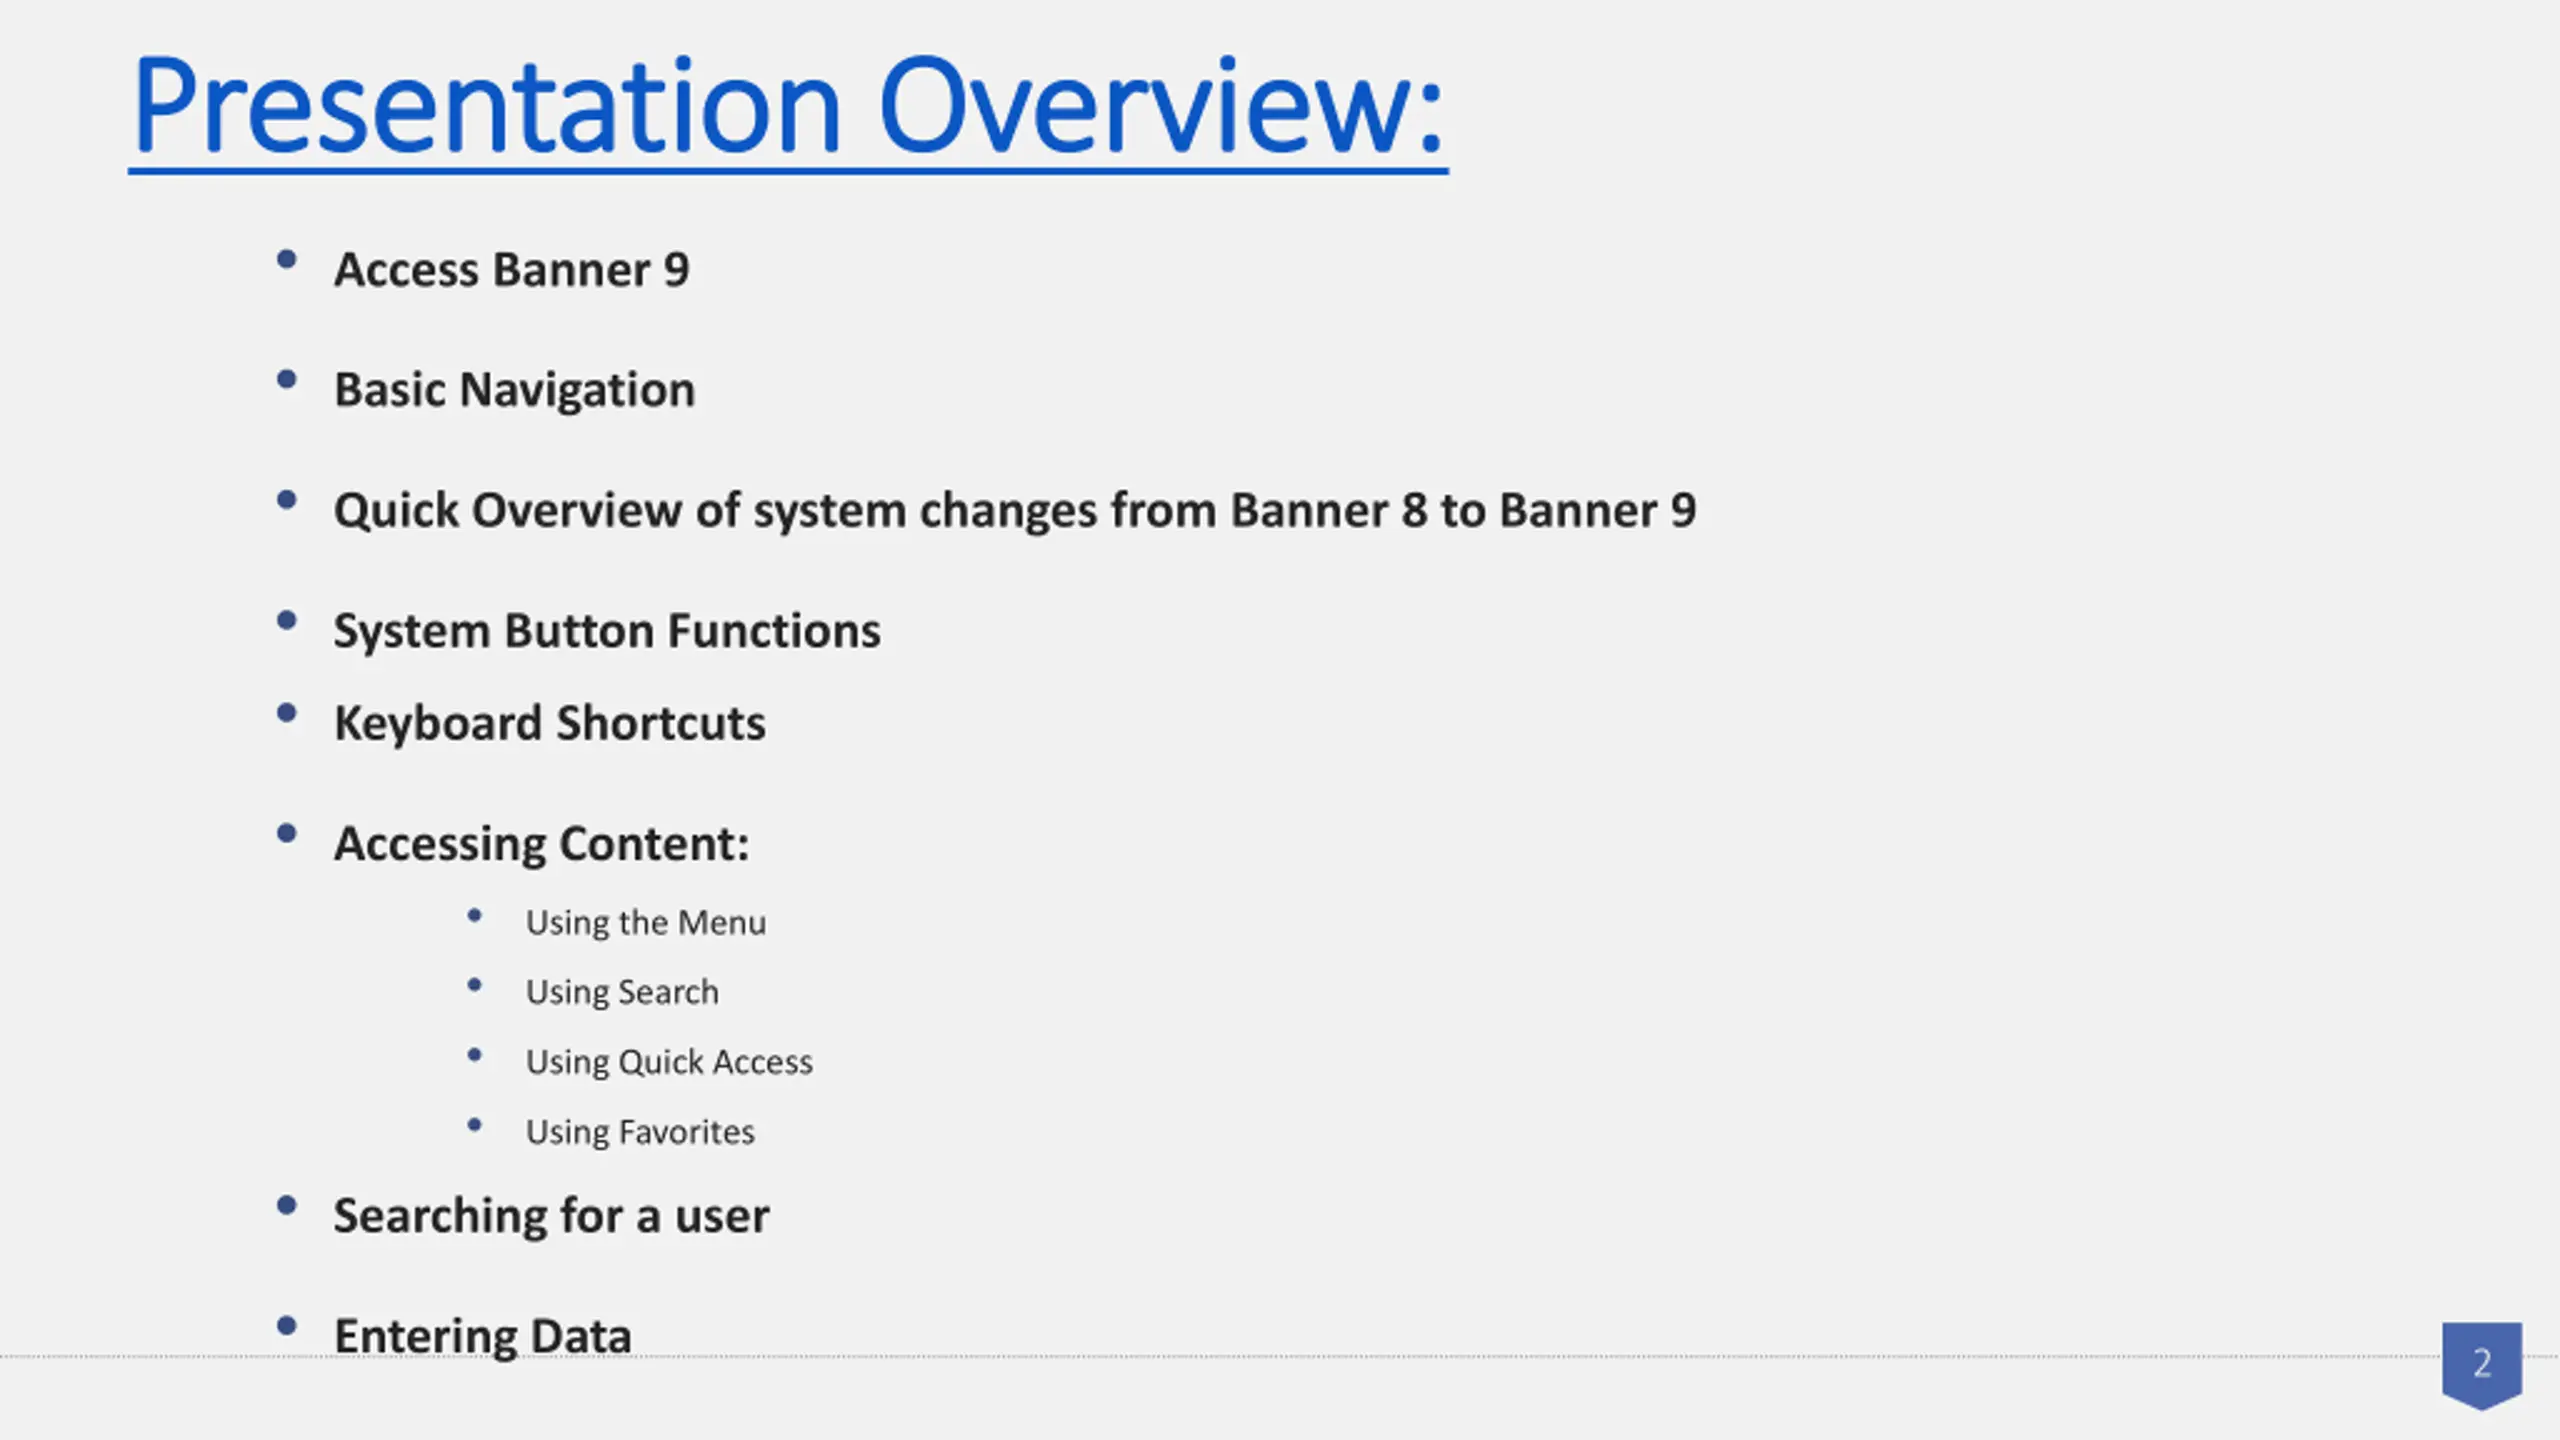The height and width of the screenshot is (1440, 2560).
Task: Click 'System Button Functions' bullet
Action: (607, 632)
